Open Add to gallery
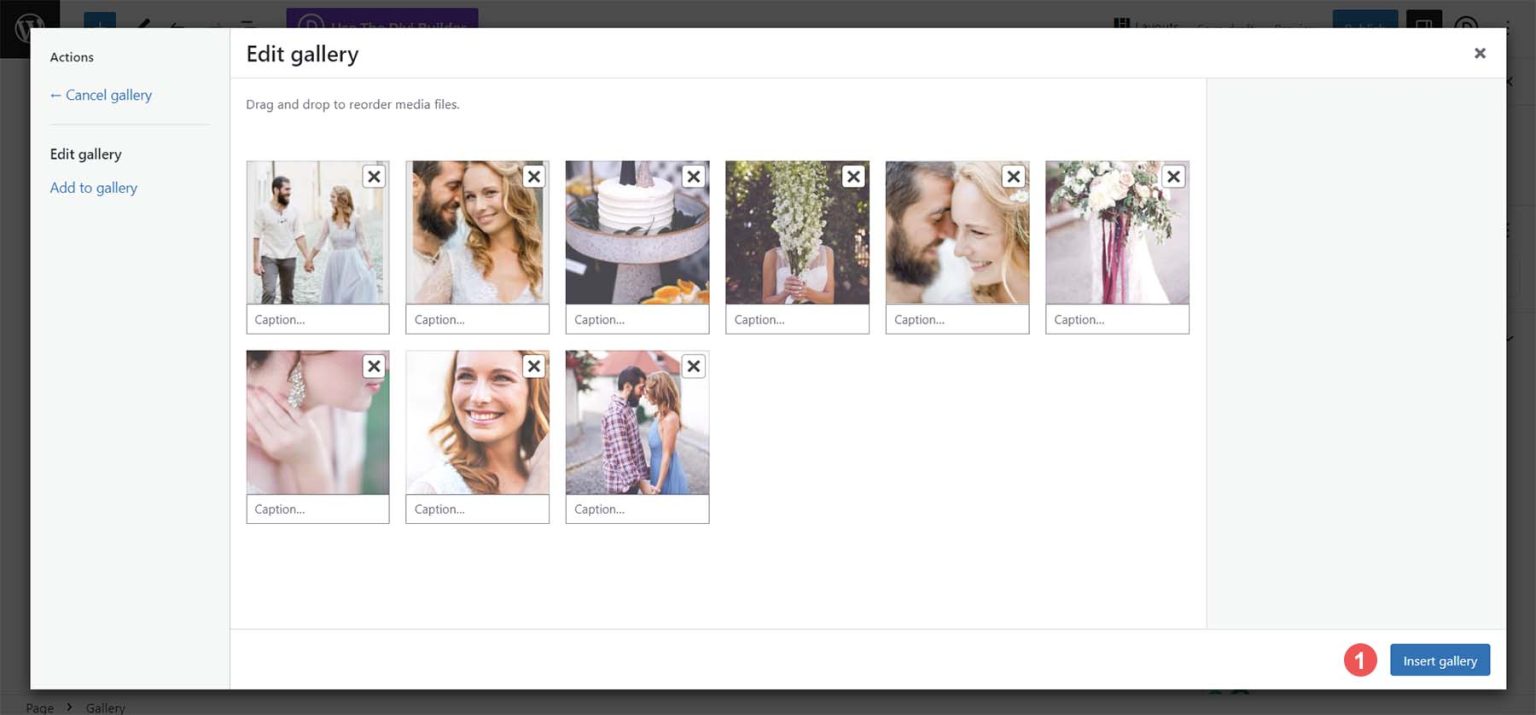The width and height of the screenshot is (1536, 715). pos(93,187)
